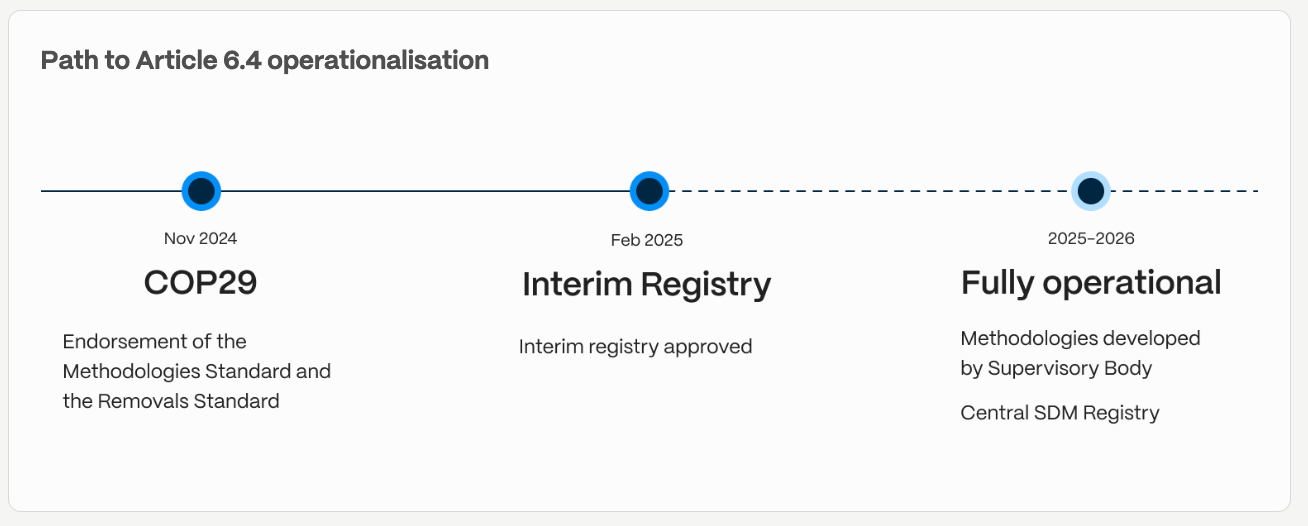
Task: Select the 'Interim registry approved' description
Action: (x=635, y=347)
